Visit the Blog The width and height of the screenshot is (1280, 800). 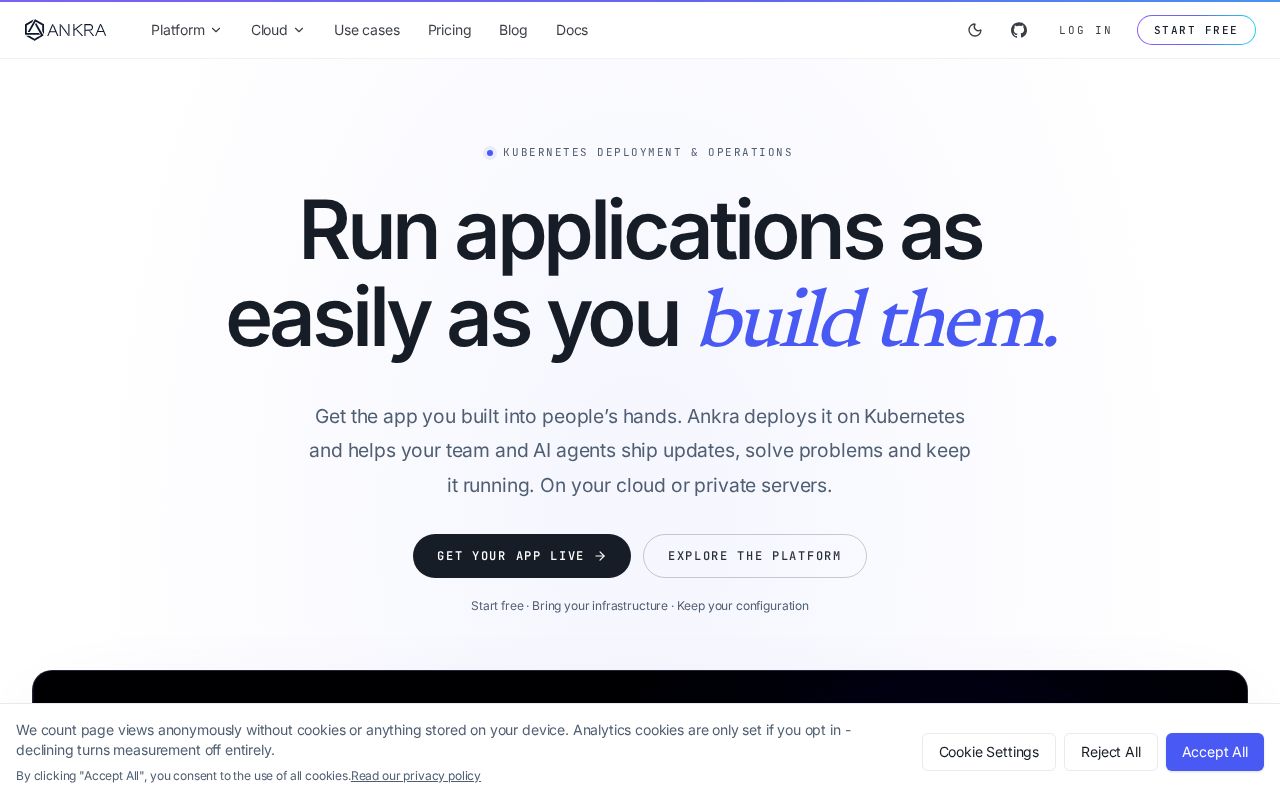click(513, 30)
